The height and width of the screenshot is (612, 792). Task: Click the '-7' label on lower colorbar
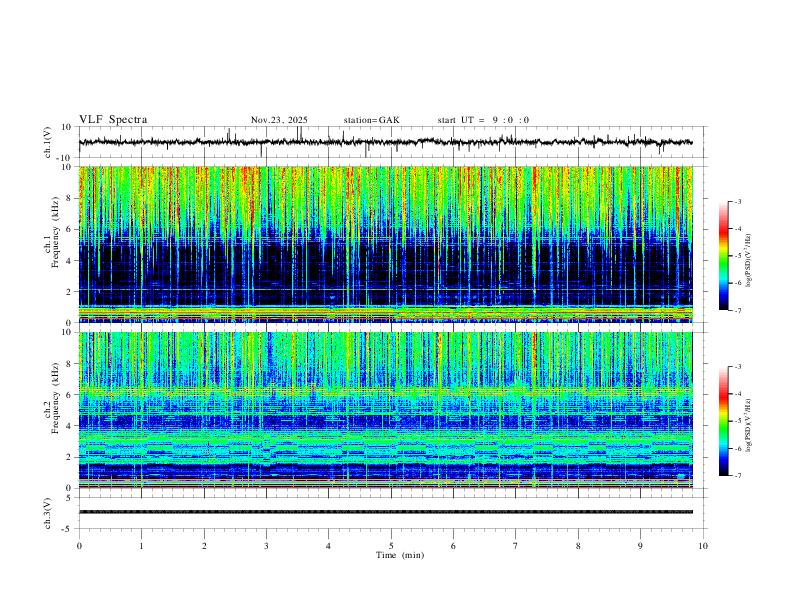pos(737,476)
